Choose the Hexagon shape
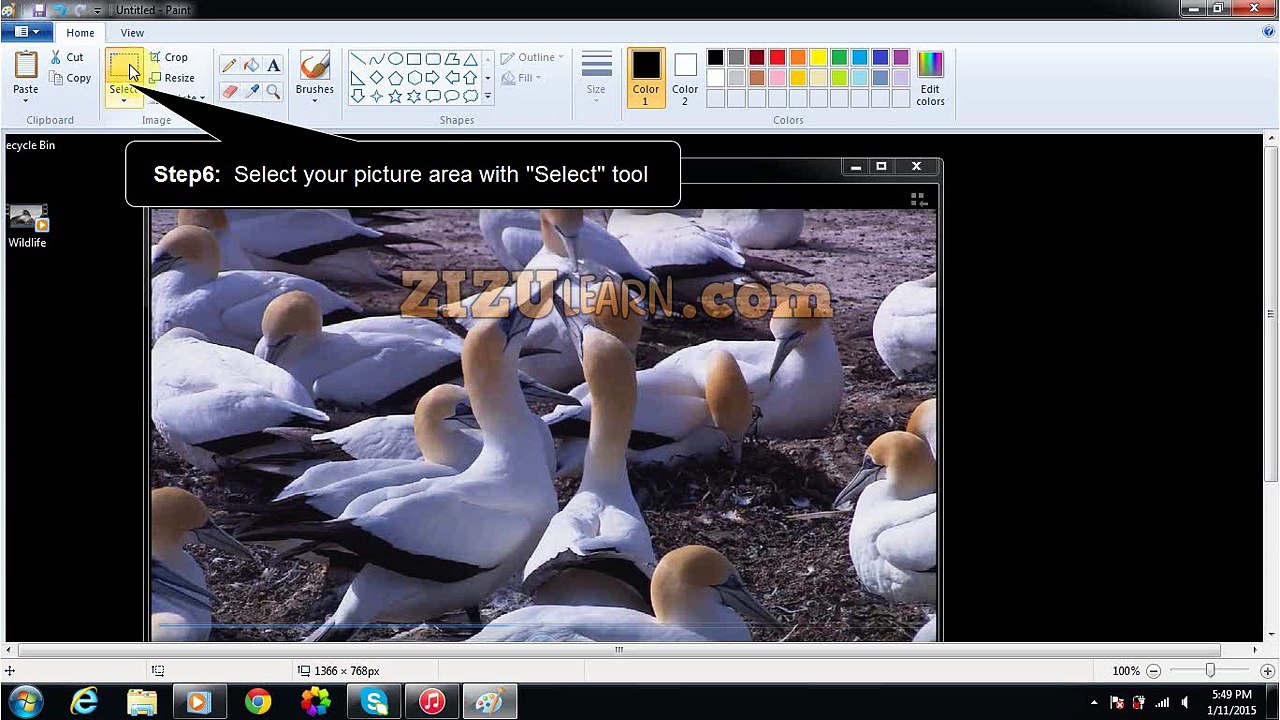 click(x=414, y=78)
